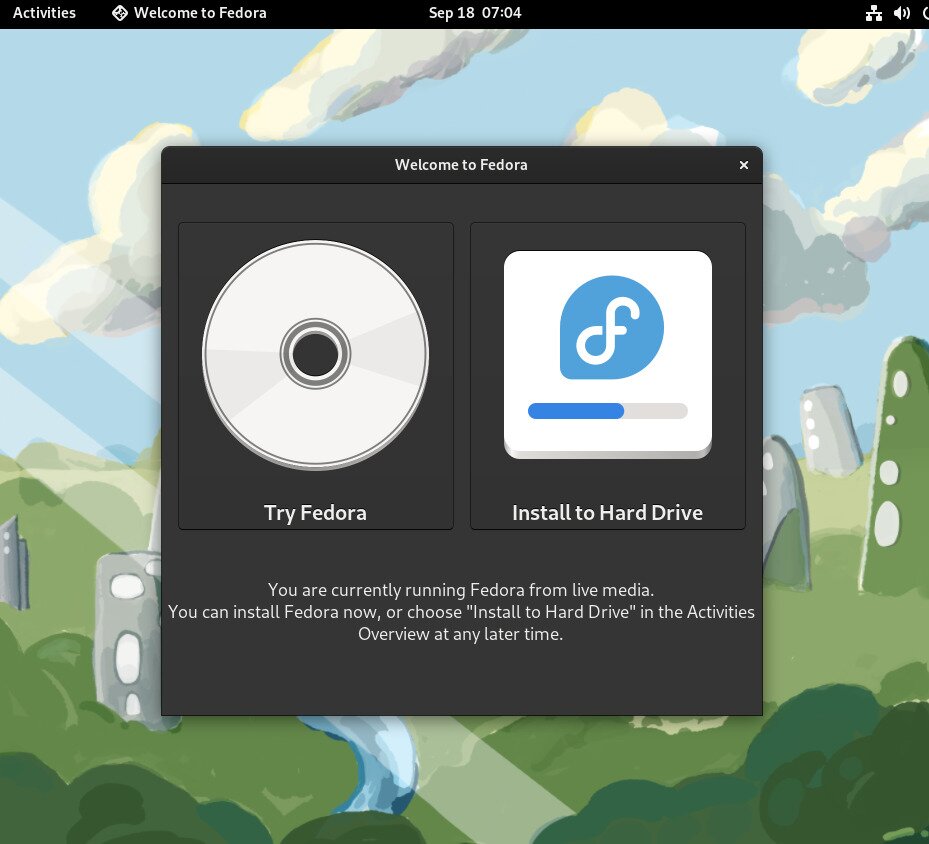Open the Welcome to Fedora app menu label
Viewport: 929px width, 844px height.
pyautogui.click(x=200, y=13)
